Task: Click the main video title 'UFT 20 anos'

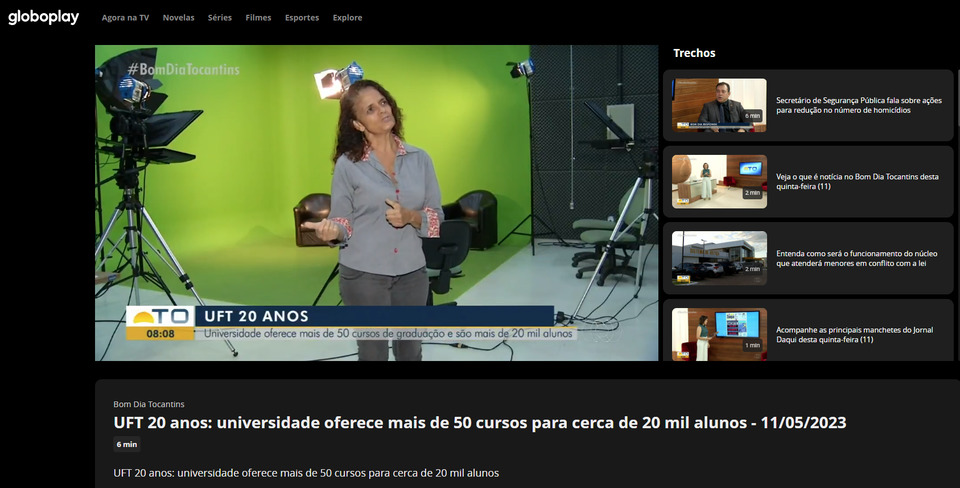Action: click(480, 422)
